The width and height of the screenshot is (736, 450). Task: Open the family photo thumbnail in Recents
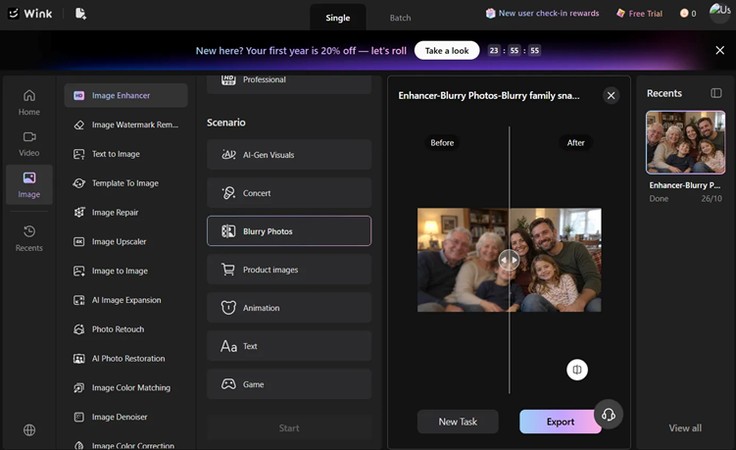[685, 143]
